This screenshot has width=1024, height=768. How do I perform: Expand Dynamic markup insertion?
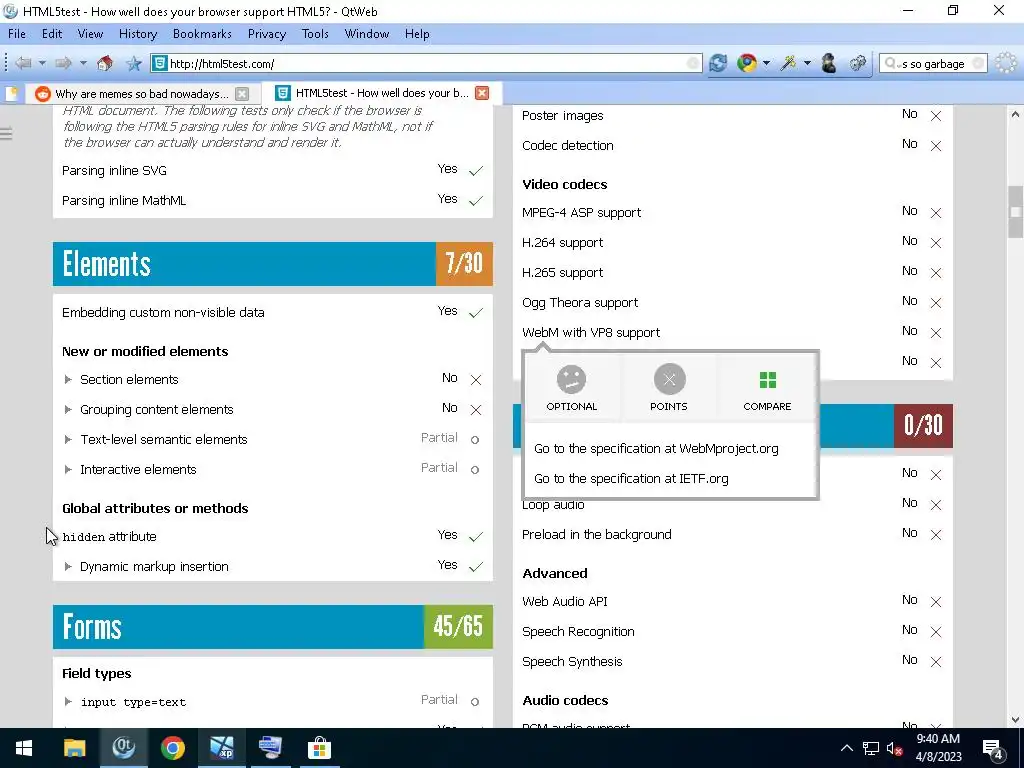coord(68,566)
